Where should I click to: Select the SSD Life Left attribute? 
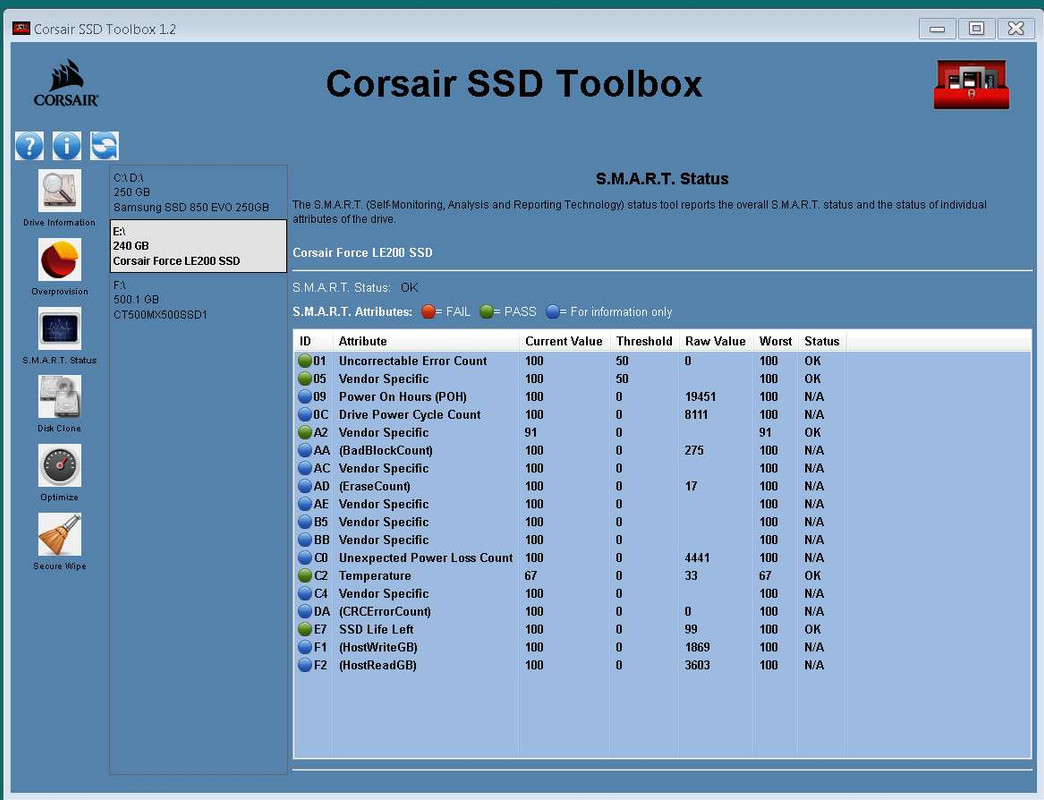(x=376, y=630)
